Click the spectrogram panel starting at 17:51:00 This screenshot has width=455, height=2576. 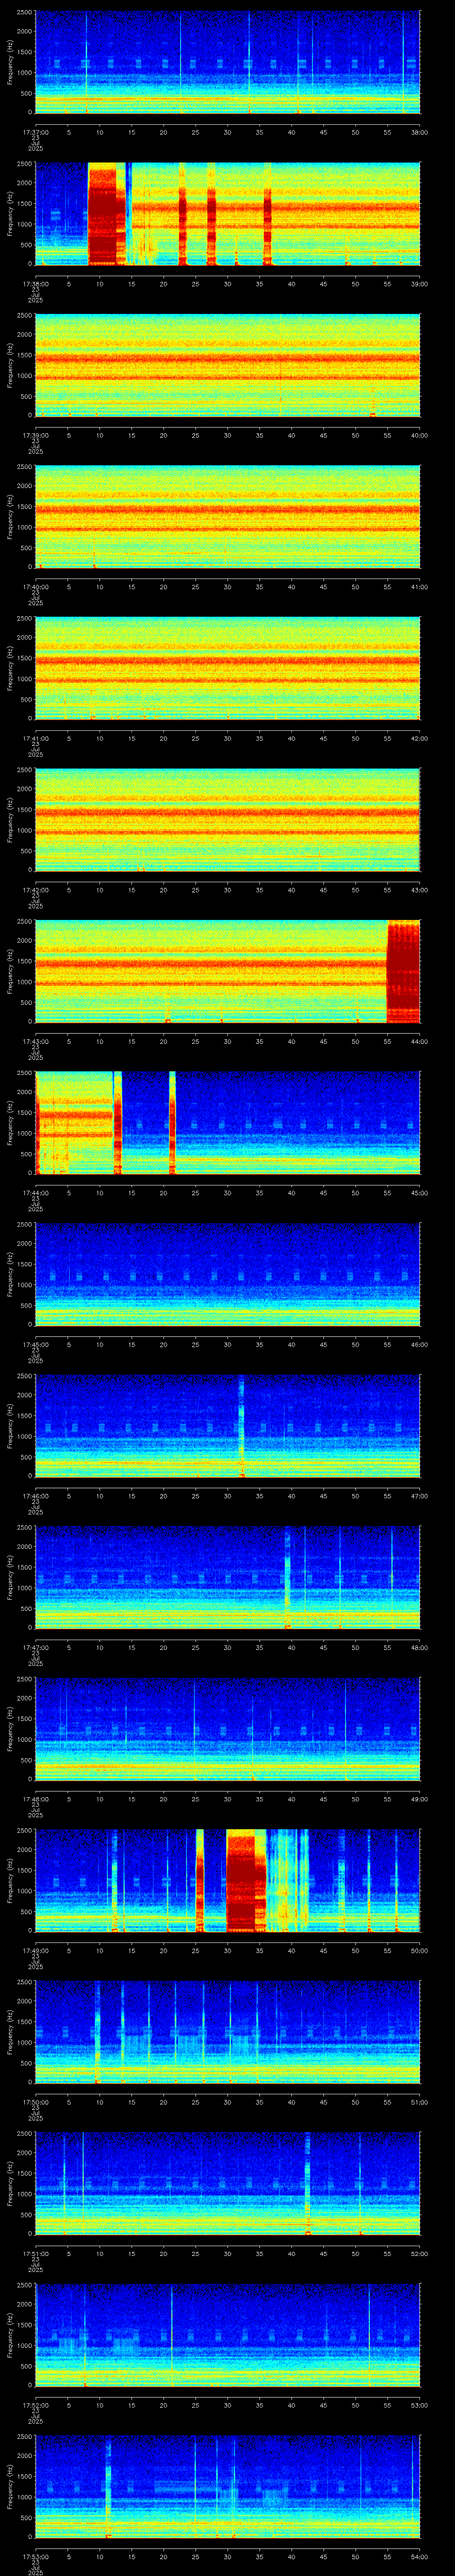point(228,2184)
